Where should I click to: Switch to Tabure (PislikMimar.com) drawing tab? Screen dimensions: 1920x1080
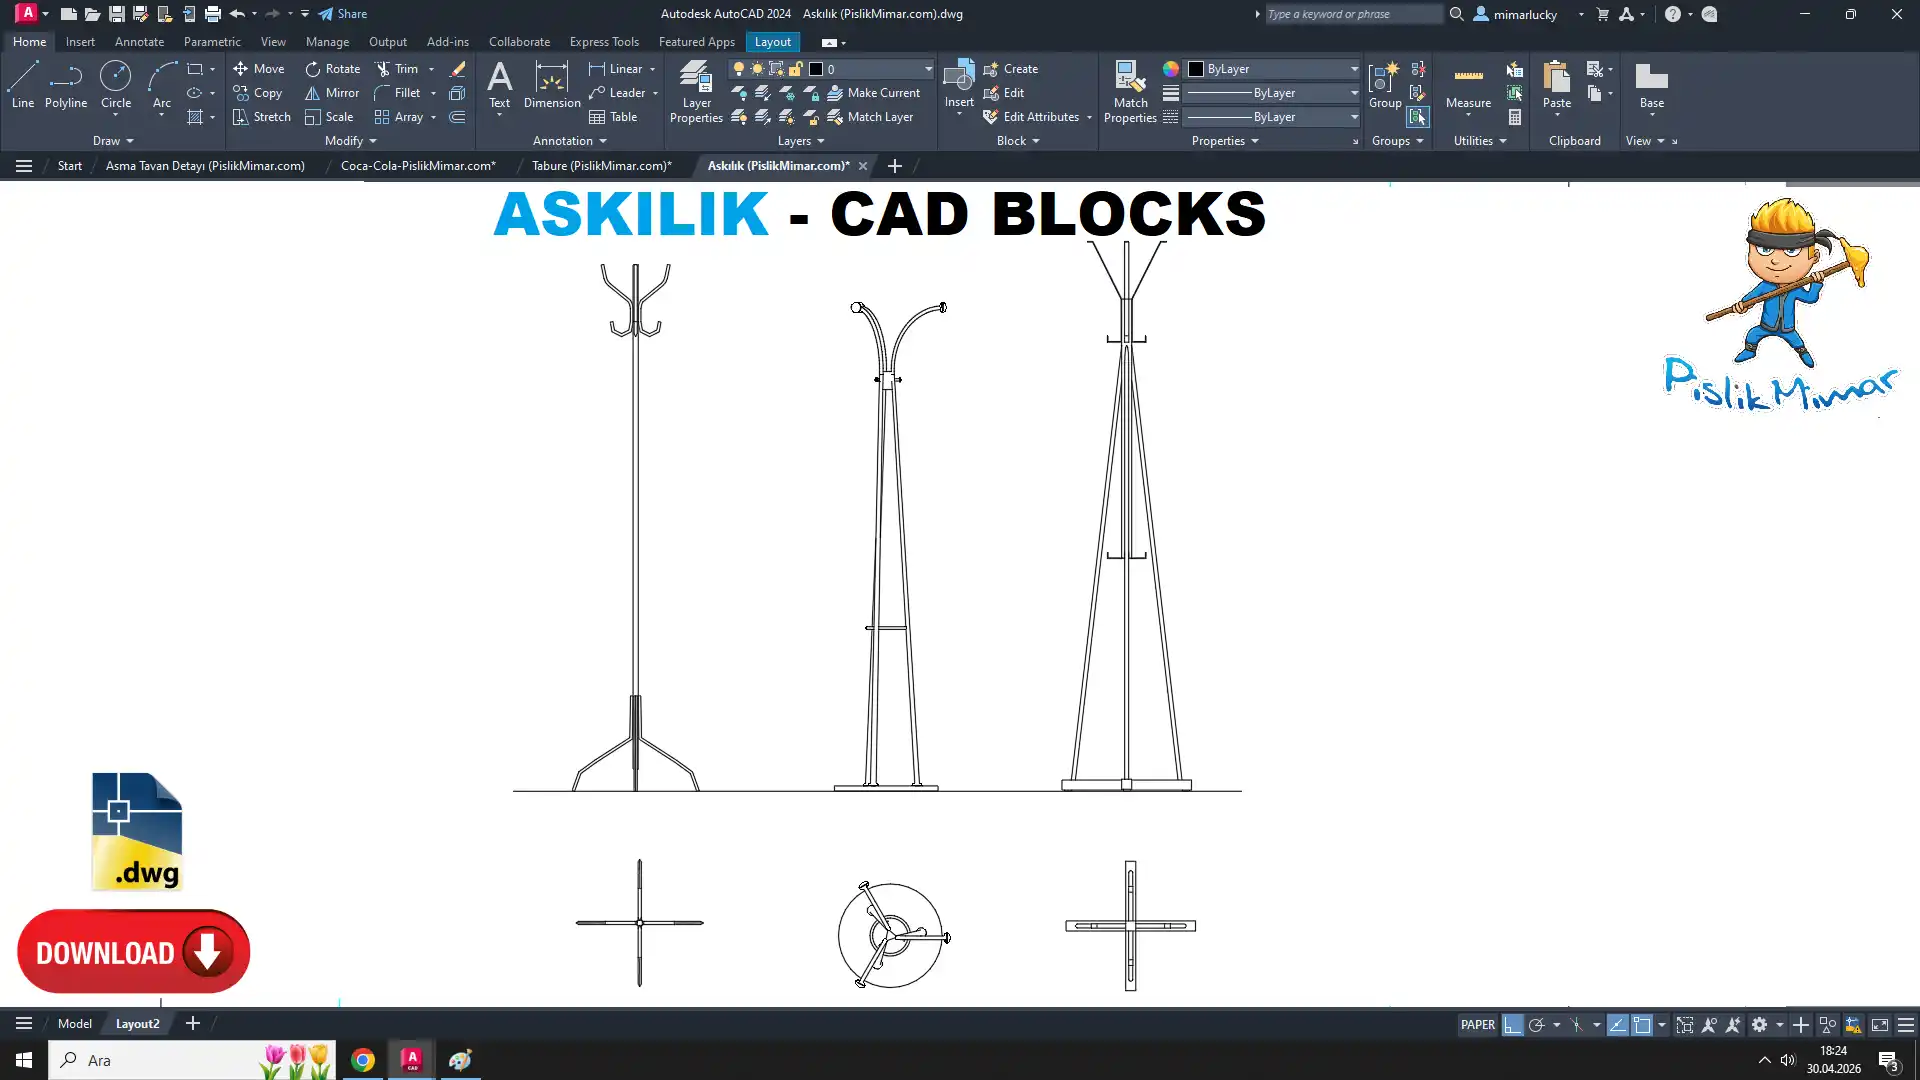coord(601,166)
